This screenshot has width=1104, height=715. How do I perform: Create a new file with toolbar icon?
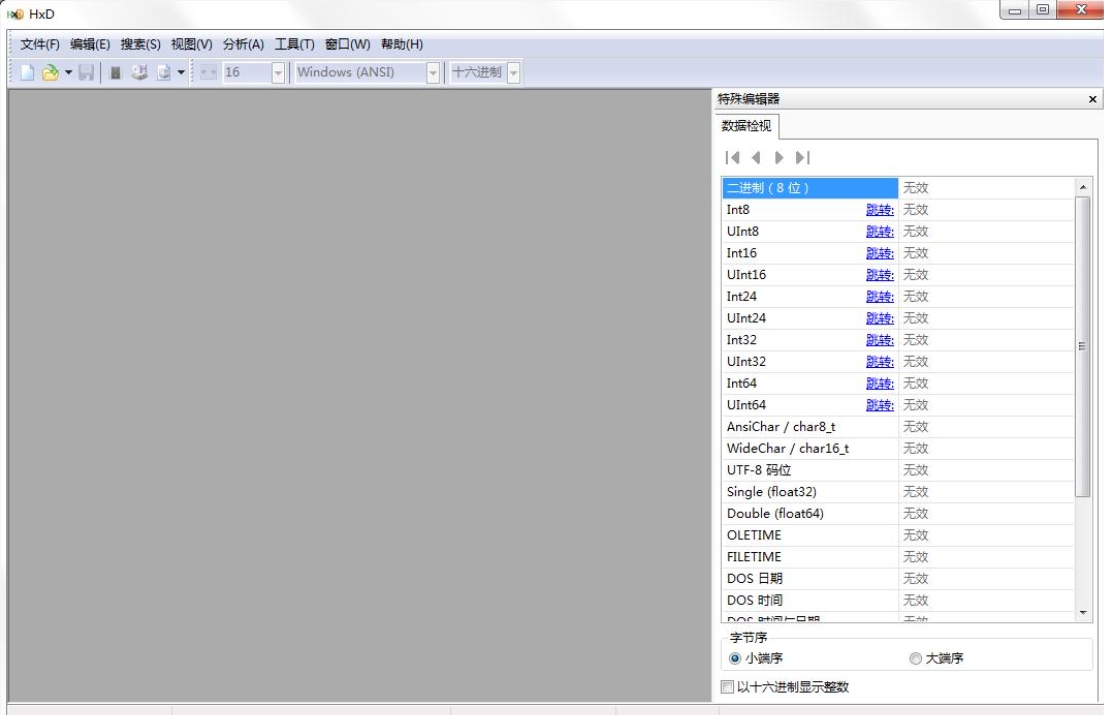27,72
